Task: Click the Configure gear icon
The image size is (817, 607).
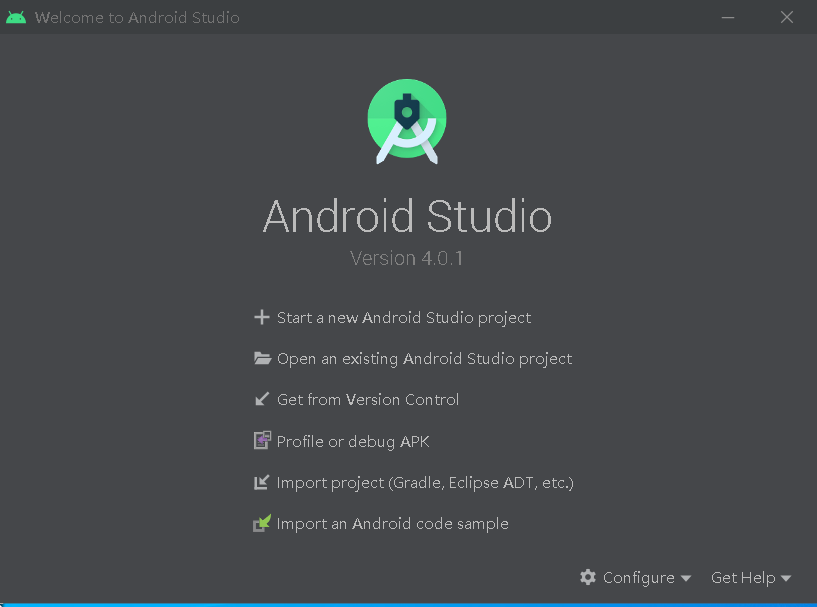Action: [x=588, y=577]
